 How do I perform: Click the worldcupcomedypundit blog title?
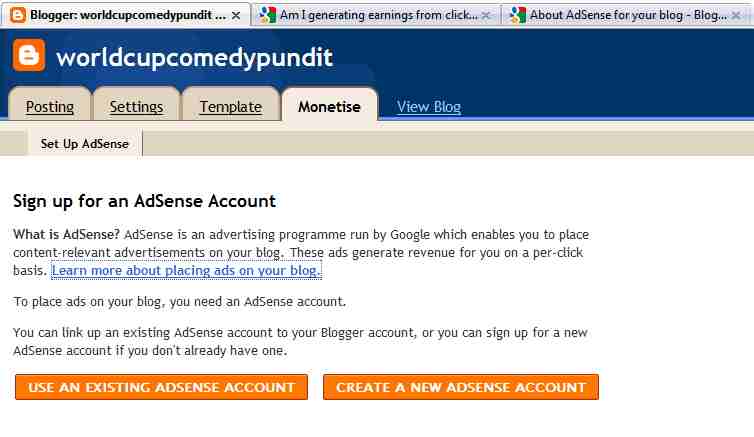click(194, 58)
